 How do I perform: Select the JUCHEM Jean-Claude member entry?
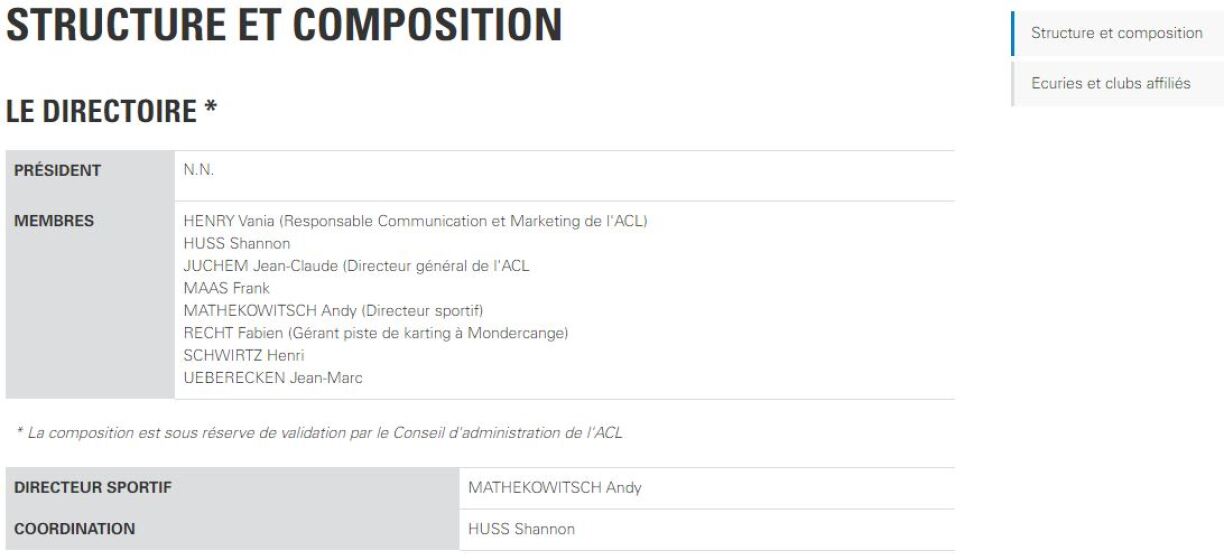point(356,265)
